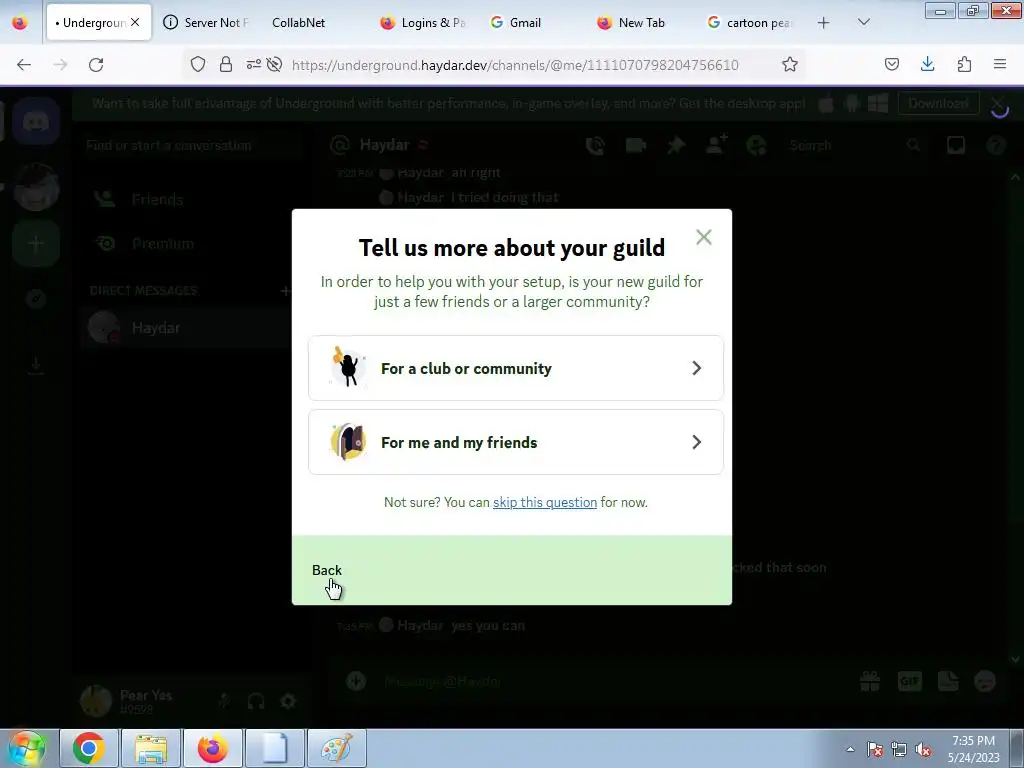Screen dimensions: 1024x768
Task: Open a new browser tab
Action: coord(824,23)
